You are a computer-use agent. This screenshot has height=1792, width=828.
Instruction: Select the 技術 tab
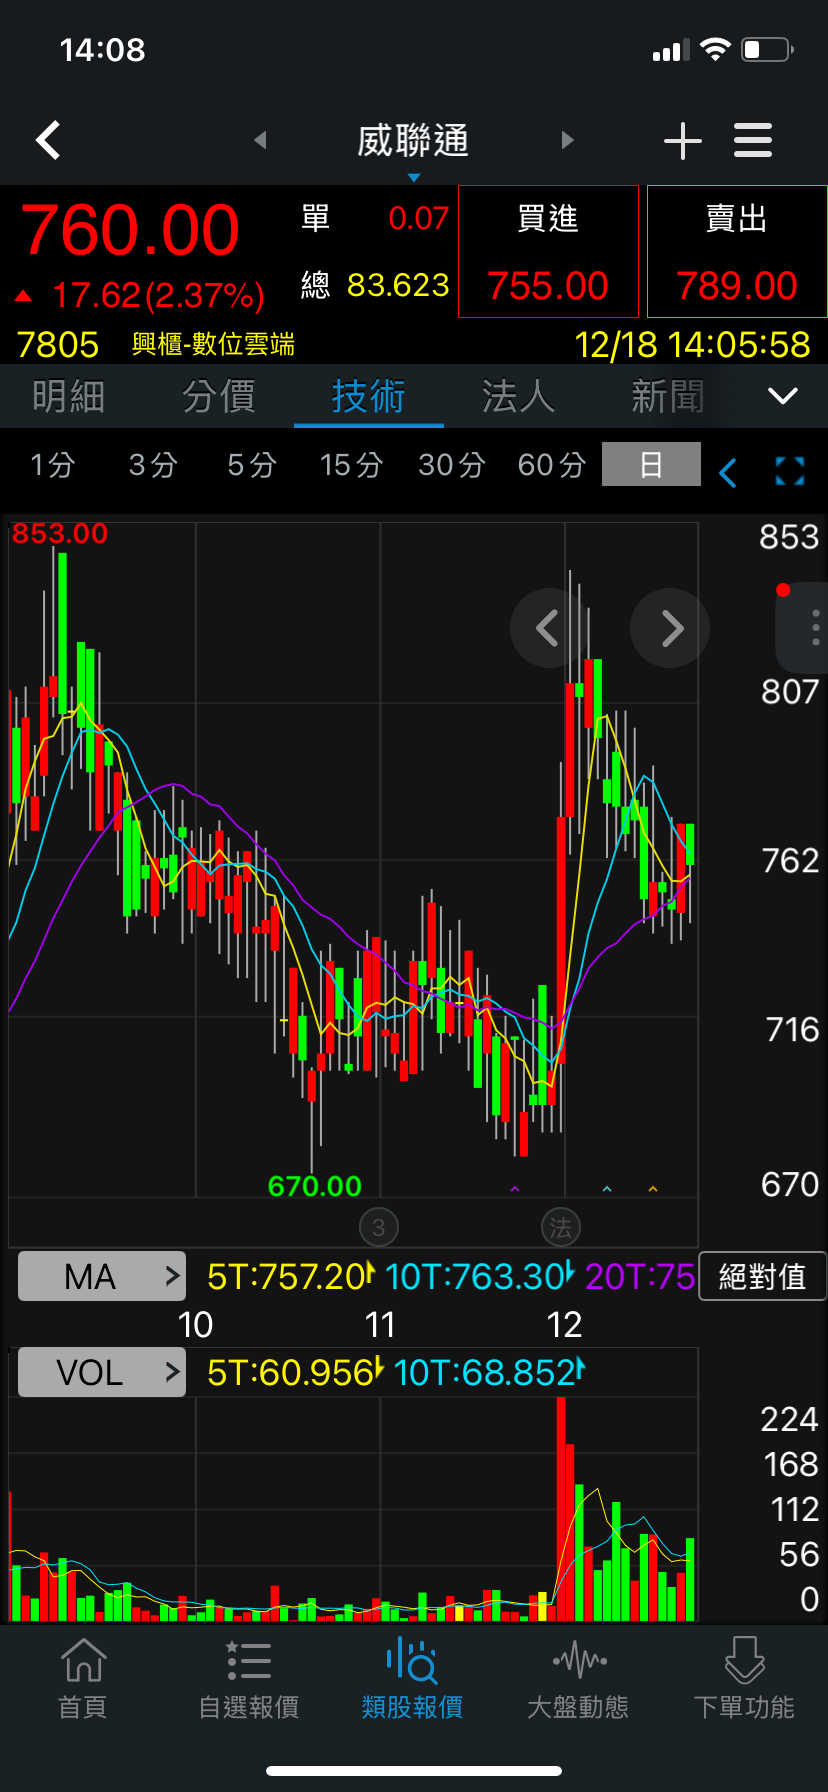pos(368,397)
